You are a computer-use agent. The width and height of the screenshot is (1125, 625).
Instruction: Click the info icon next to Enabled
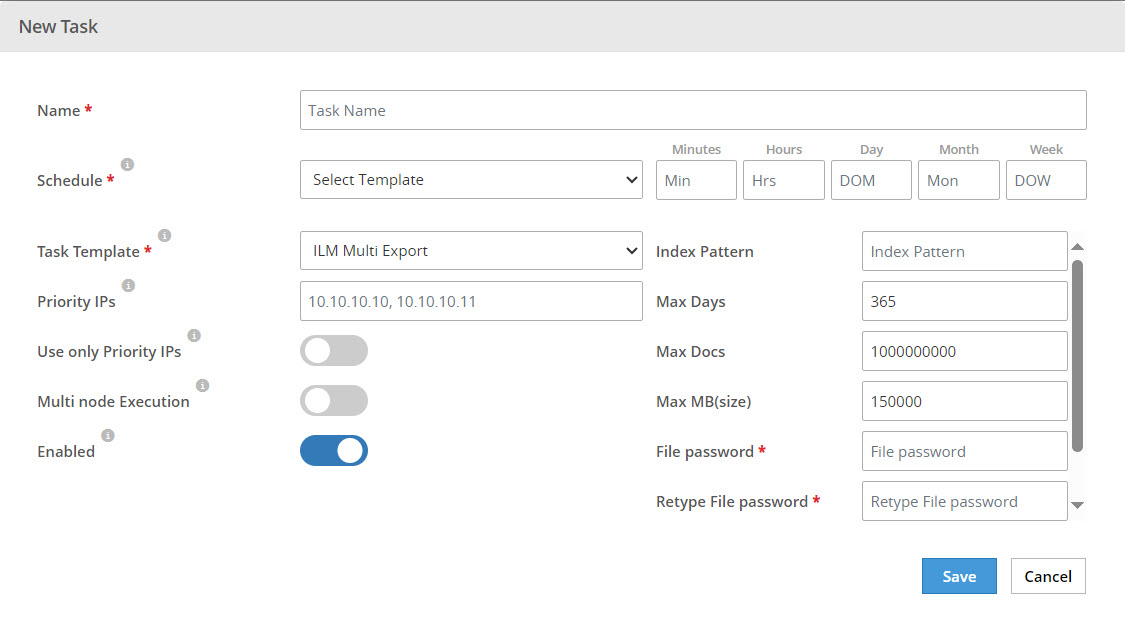(108, 435)
